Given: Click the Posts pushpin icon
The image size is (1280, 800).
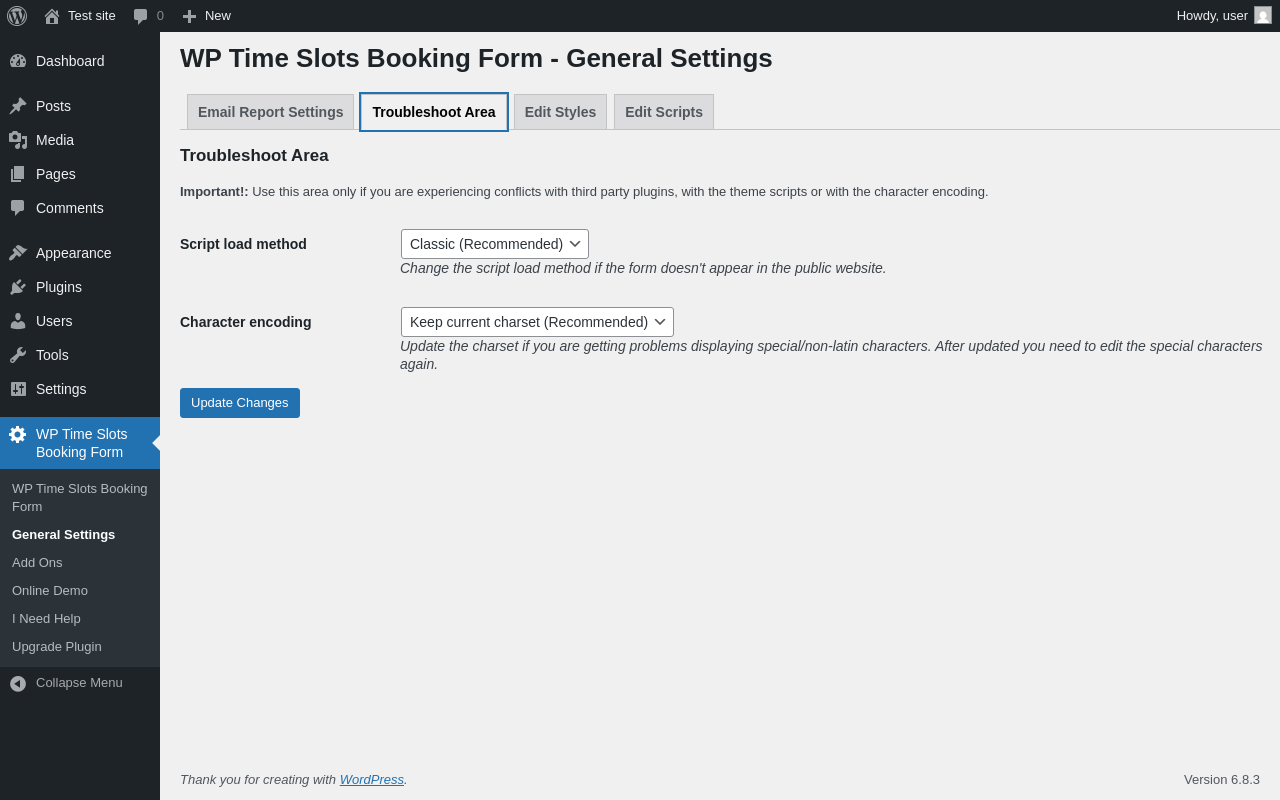Looking at the screenshot, I should tap(18, 106).
